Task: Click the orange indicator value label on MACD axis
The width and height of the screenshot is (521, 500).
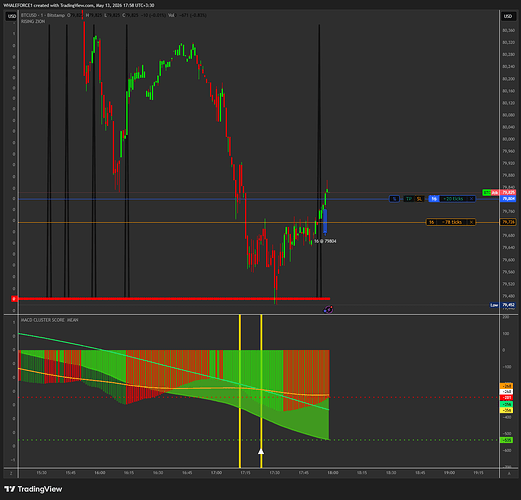Action: [507, 386]
